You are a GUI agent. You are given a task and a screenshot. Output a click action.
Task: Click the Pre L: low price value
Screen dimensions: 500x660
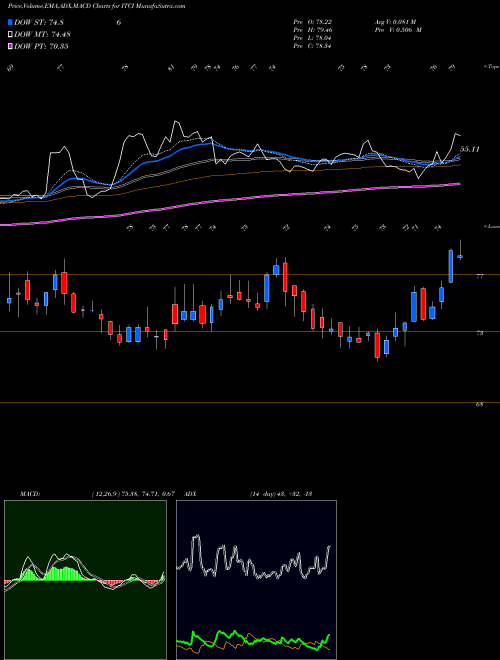pyautogui.click(x=313, y=38)
